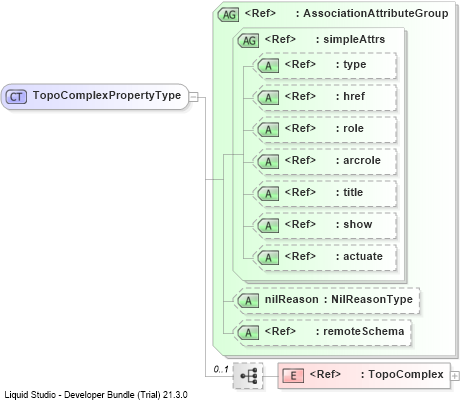The width and height of the screenshot is (461, 400).
Task: Select the ': TopoComplex' element label
Action: click(402, 375)
